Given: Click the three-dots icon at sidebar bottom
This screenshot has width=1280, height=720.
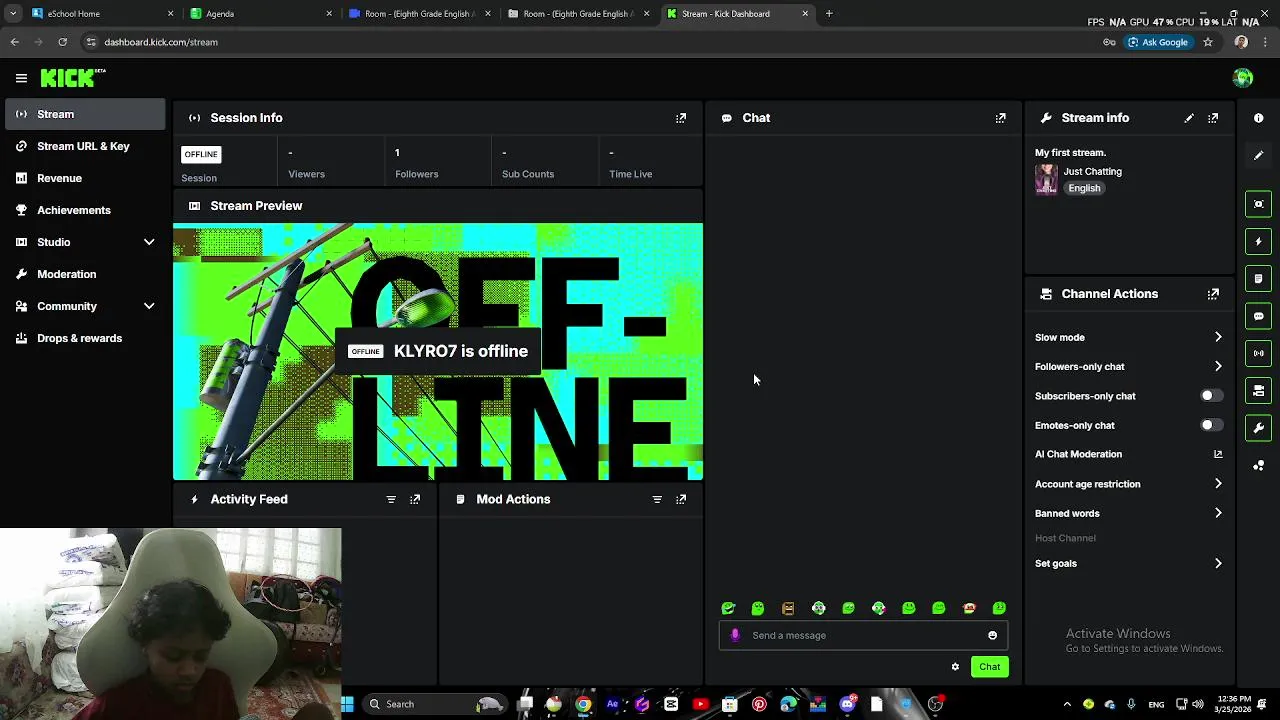Looking at the screenshot, I should coord(1259,465).
